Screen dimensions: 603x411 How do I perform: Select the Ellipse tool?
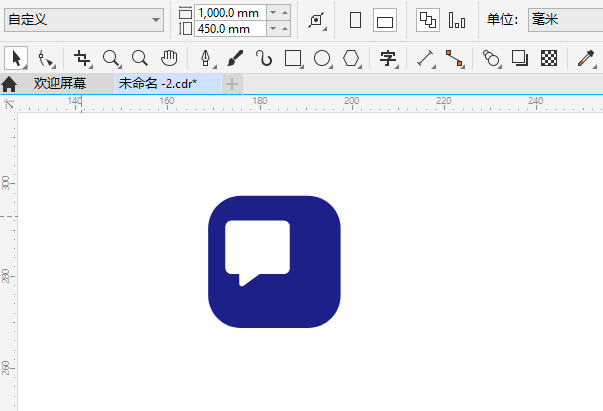click(x=322, y=58)
